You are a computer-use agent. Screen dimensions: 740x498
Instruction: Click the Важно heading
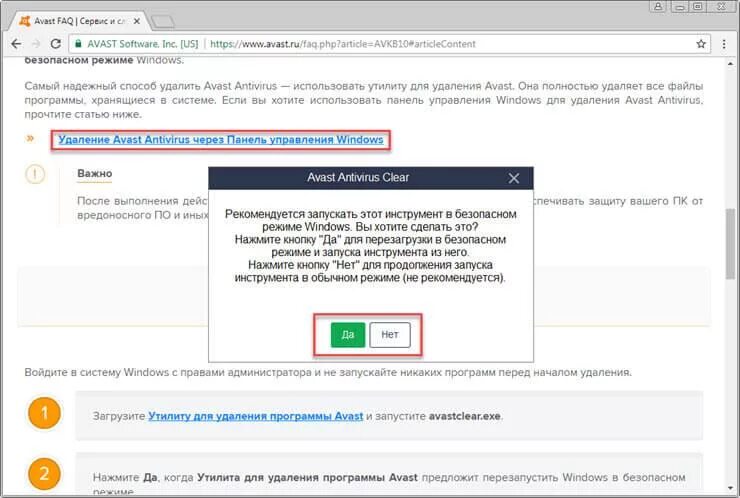95,173
